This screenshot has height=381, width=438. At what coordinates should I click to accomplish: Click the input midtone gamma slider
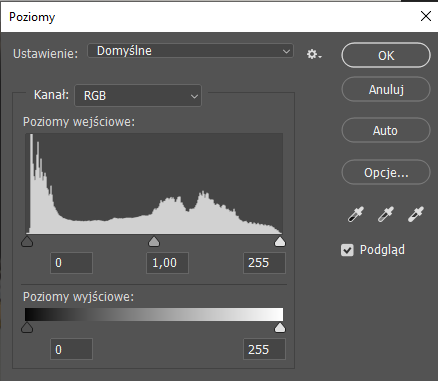pyautogui.click(x=154, y=242)
